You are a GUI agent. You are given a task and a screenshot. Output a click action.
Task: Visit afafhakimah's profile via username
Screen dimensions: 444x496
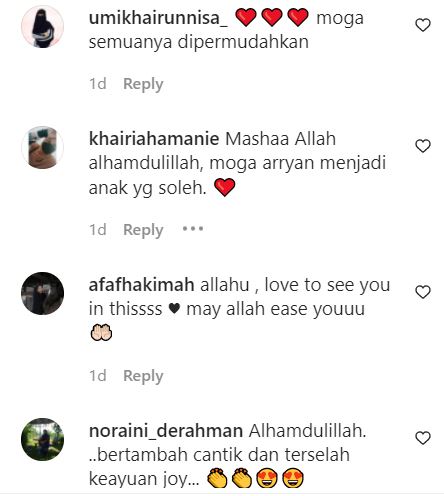tap(142, 285)
